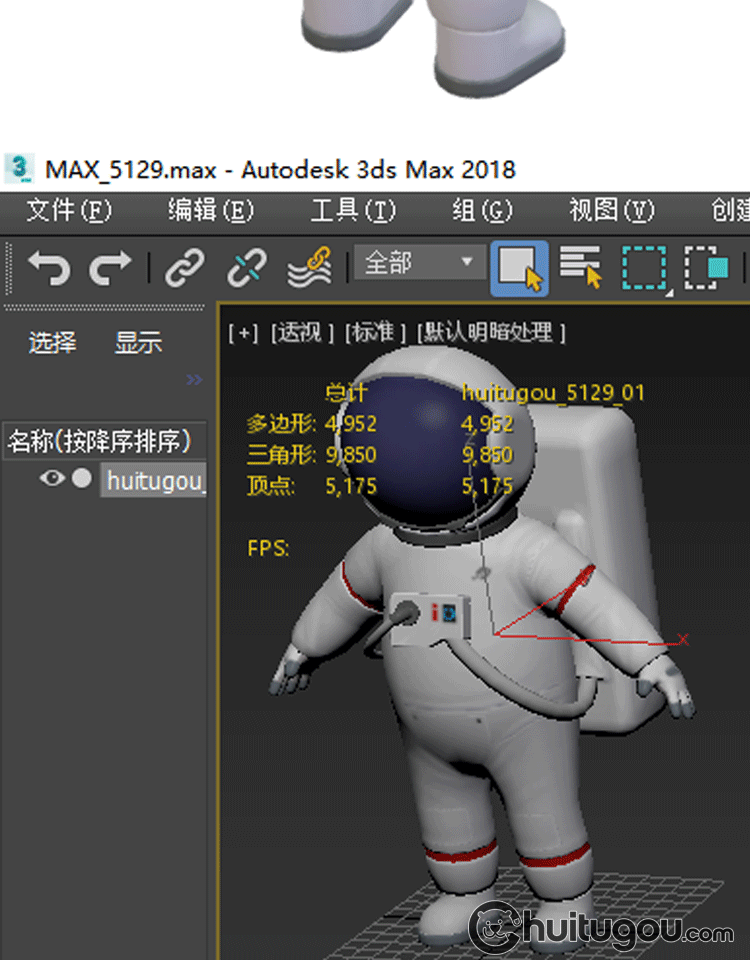Click the [标准] viewport quality label

[375, 333]
